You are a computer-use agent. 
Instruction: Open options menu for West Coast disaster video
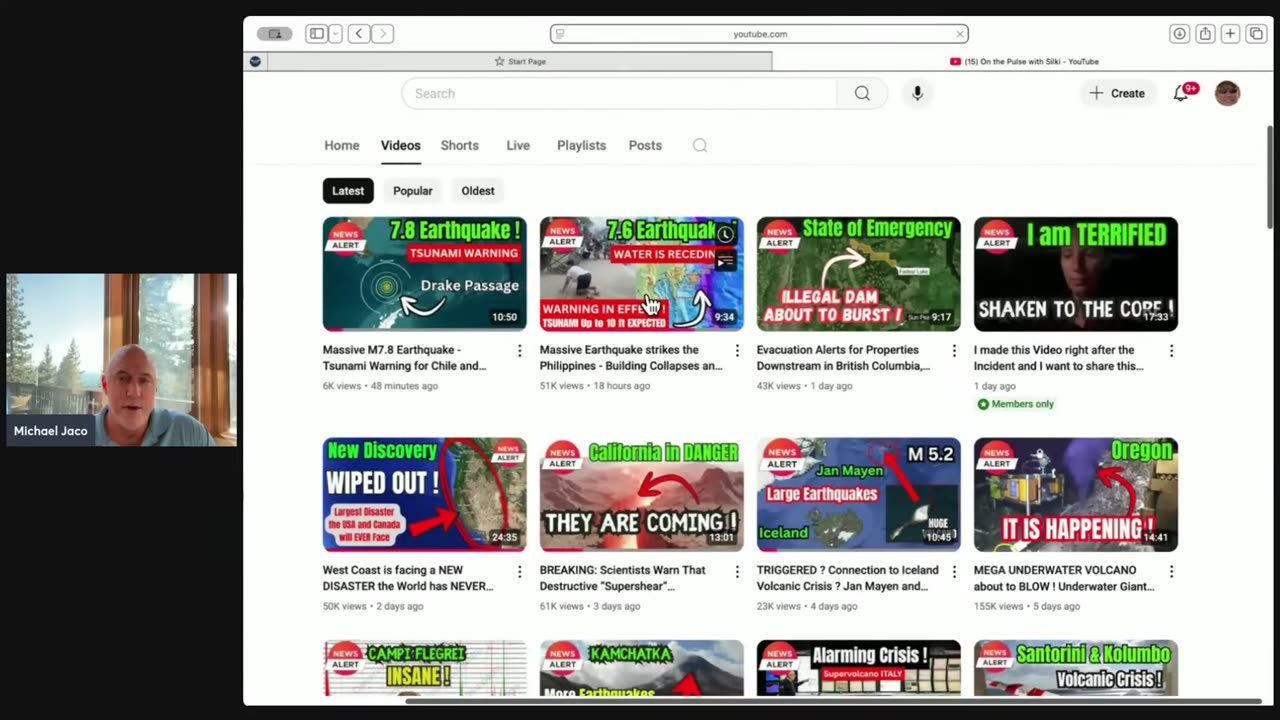coord(519,571)
